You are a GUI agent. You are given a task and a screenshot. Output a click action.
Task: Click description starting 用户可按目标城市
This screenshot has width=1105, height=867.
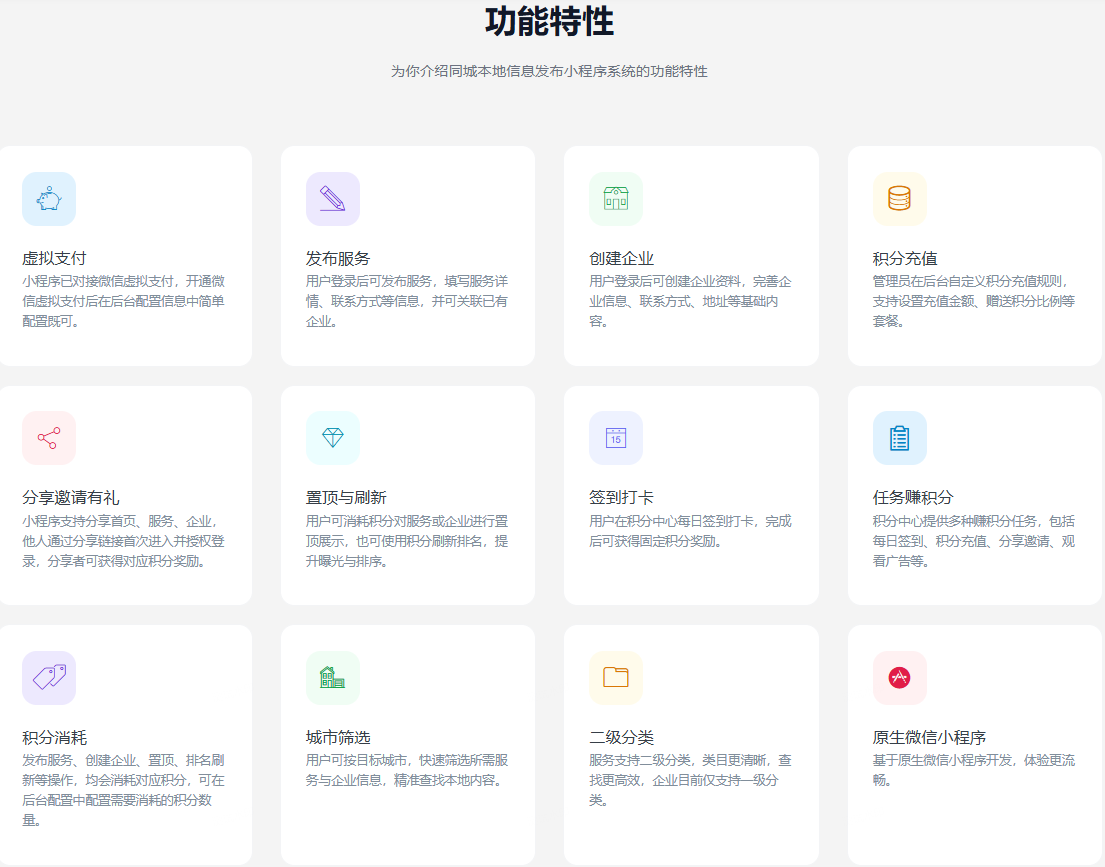coord(407,770)
